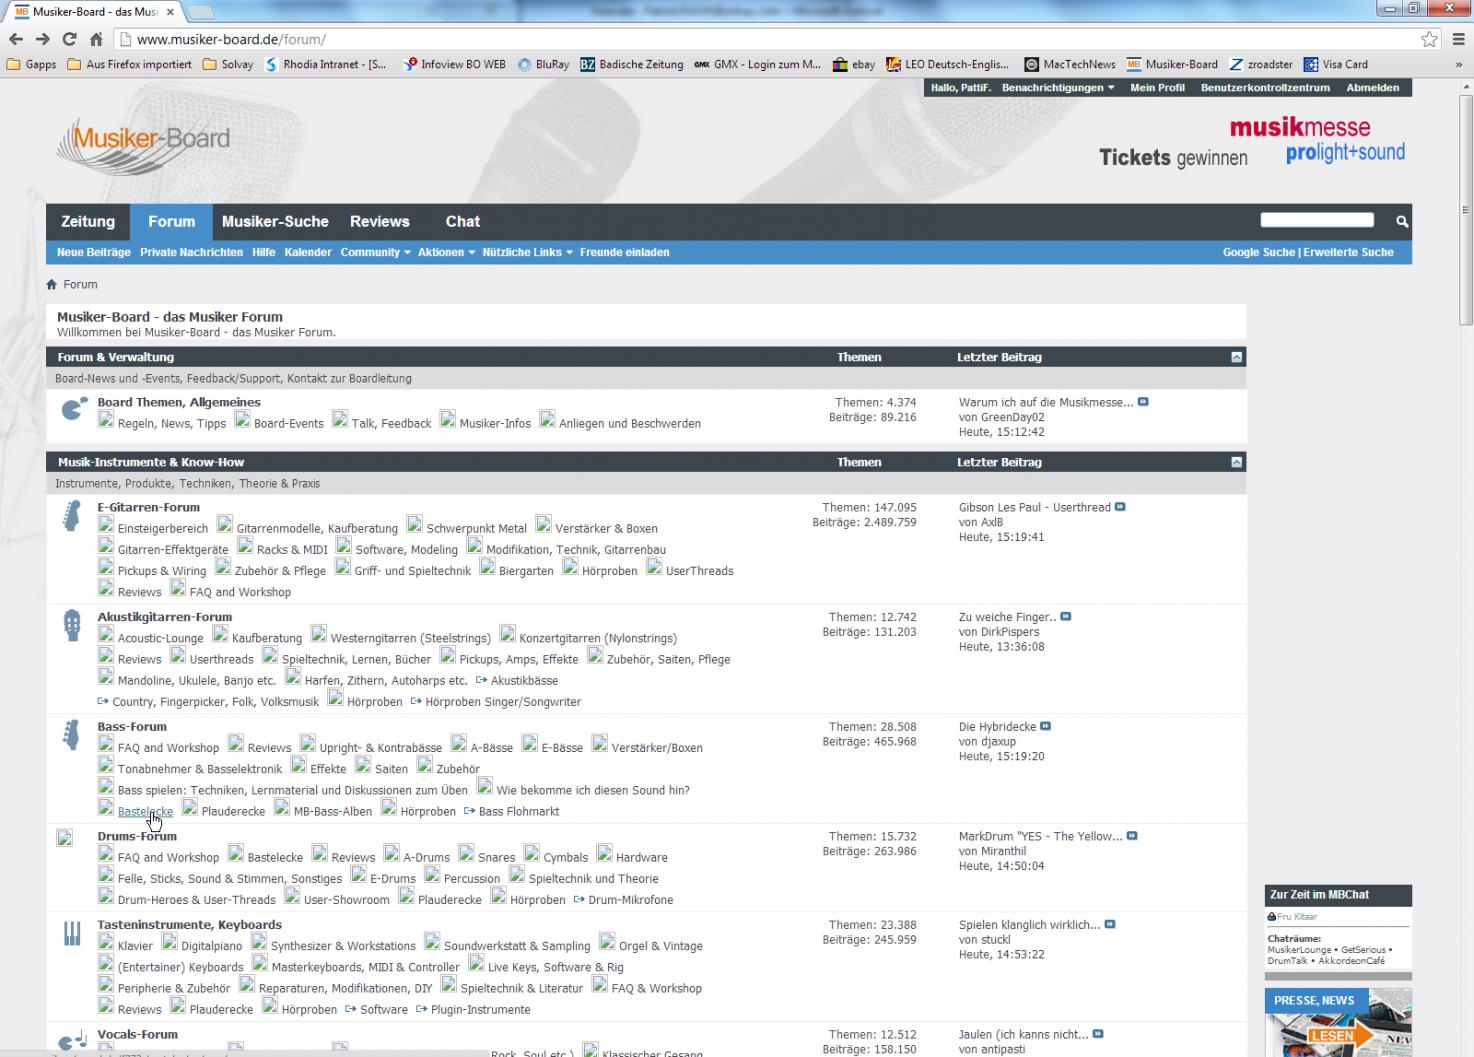Open the Presse, News thumbnail

1338,1022
